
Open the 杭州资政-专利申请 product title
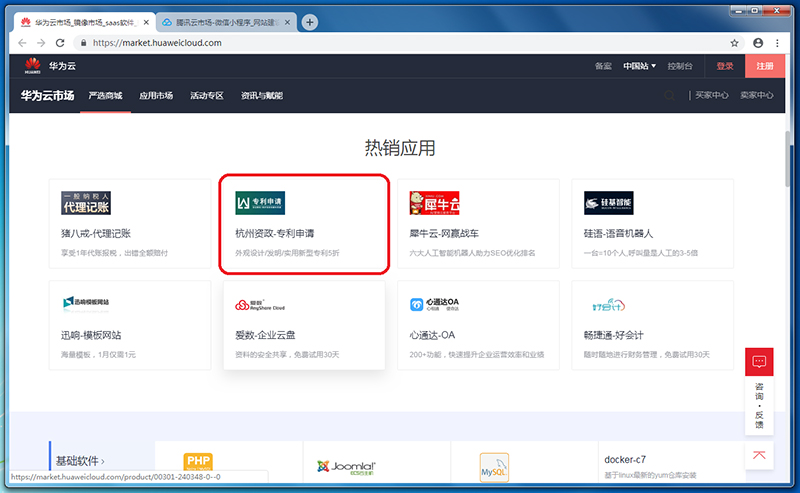[x=274, y=234]
